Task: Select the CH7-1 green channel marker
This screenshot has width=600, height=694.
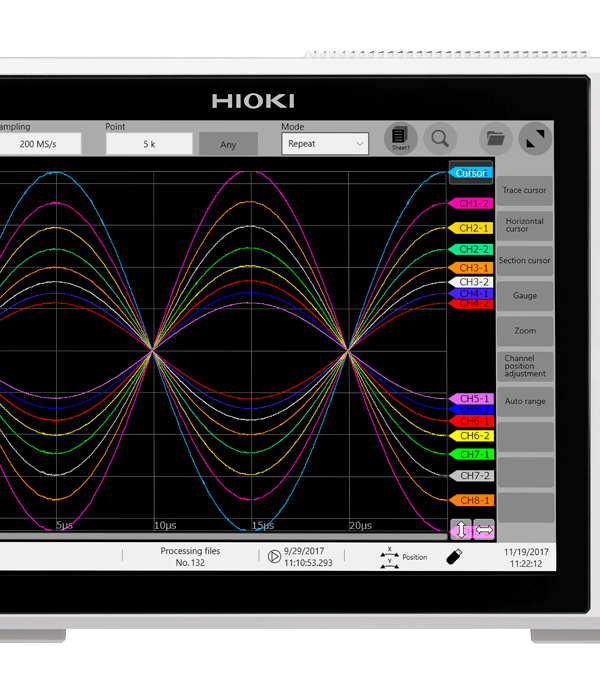Action: click(x=471, y=455)
